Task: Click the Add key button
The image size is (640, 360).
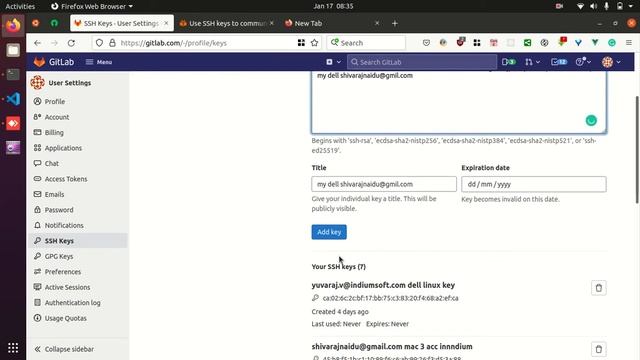Action: 329,232
